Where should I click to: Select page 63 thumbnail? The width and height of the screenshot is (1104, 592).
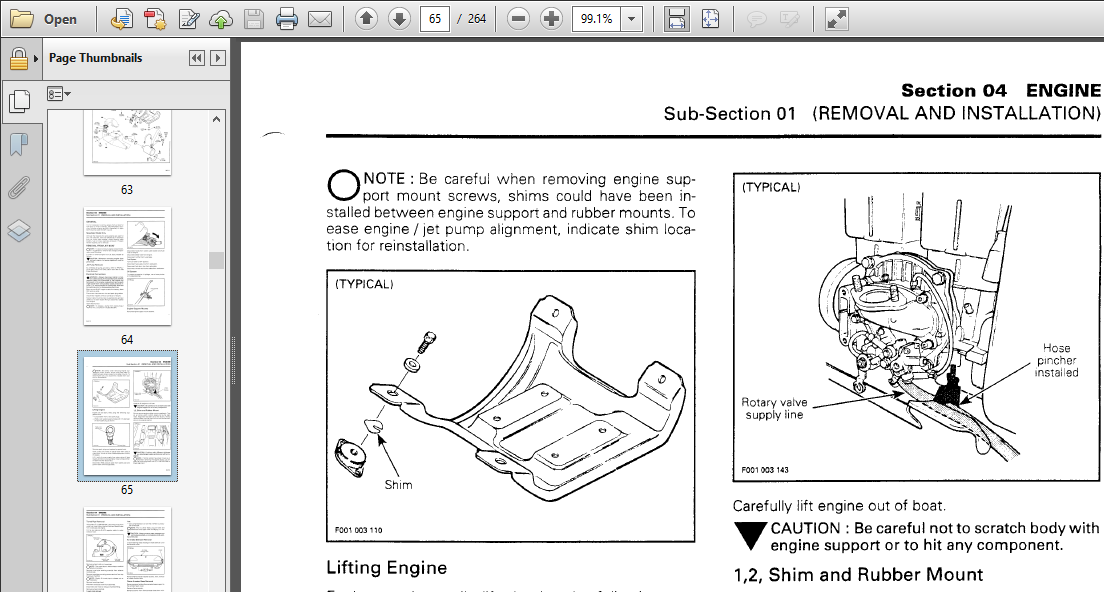tap(127, 143)
